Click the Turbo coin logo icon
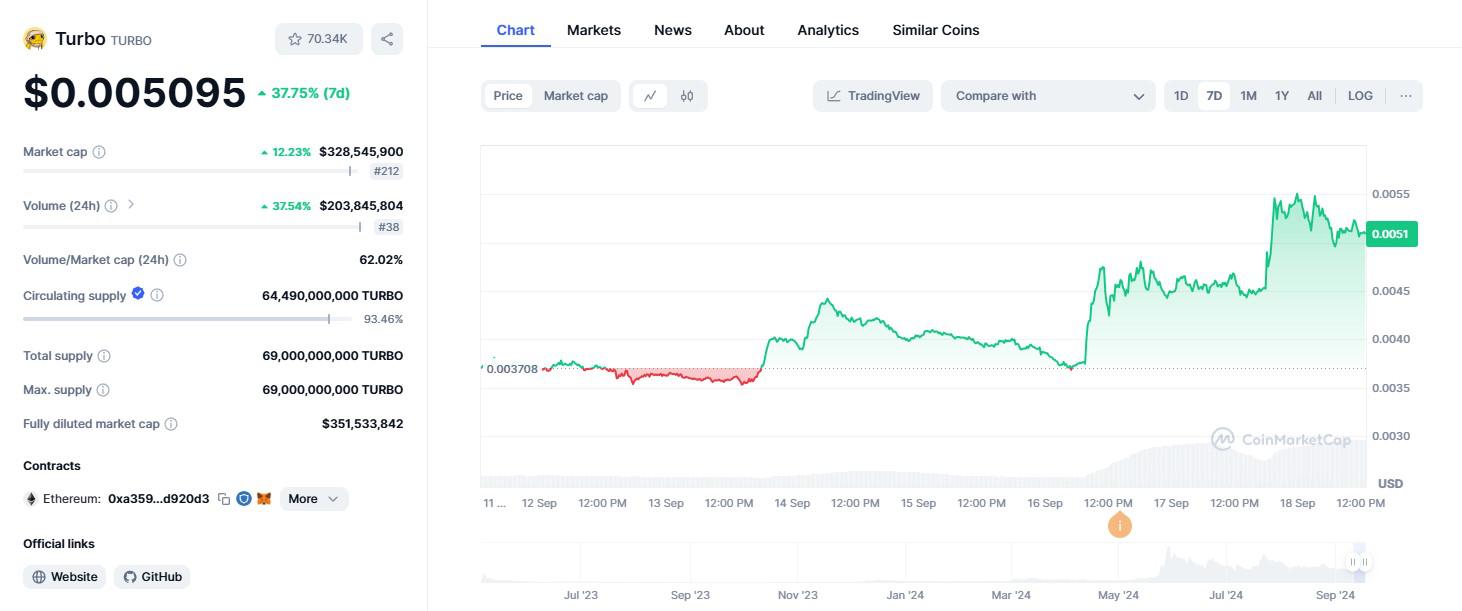 point(35,39)
